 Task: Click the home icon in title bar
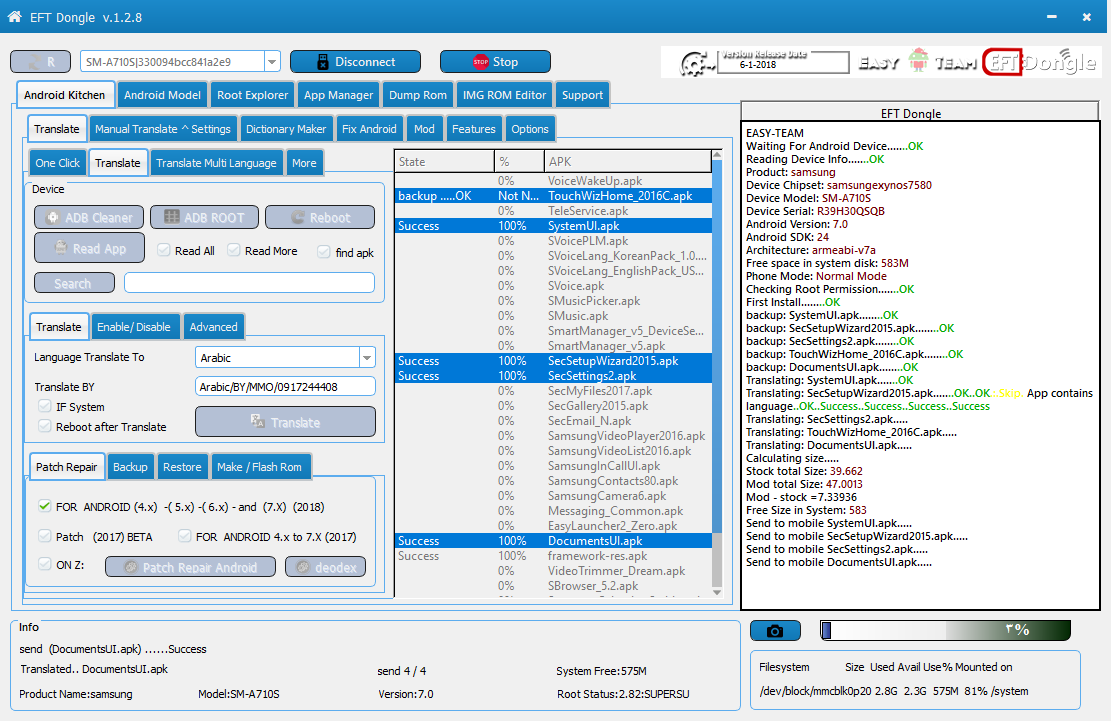[x=14, y=16]
